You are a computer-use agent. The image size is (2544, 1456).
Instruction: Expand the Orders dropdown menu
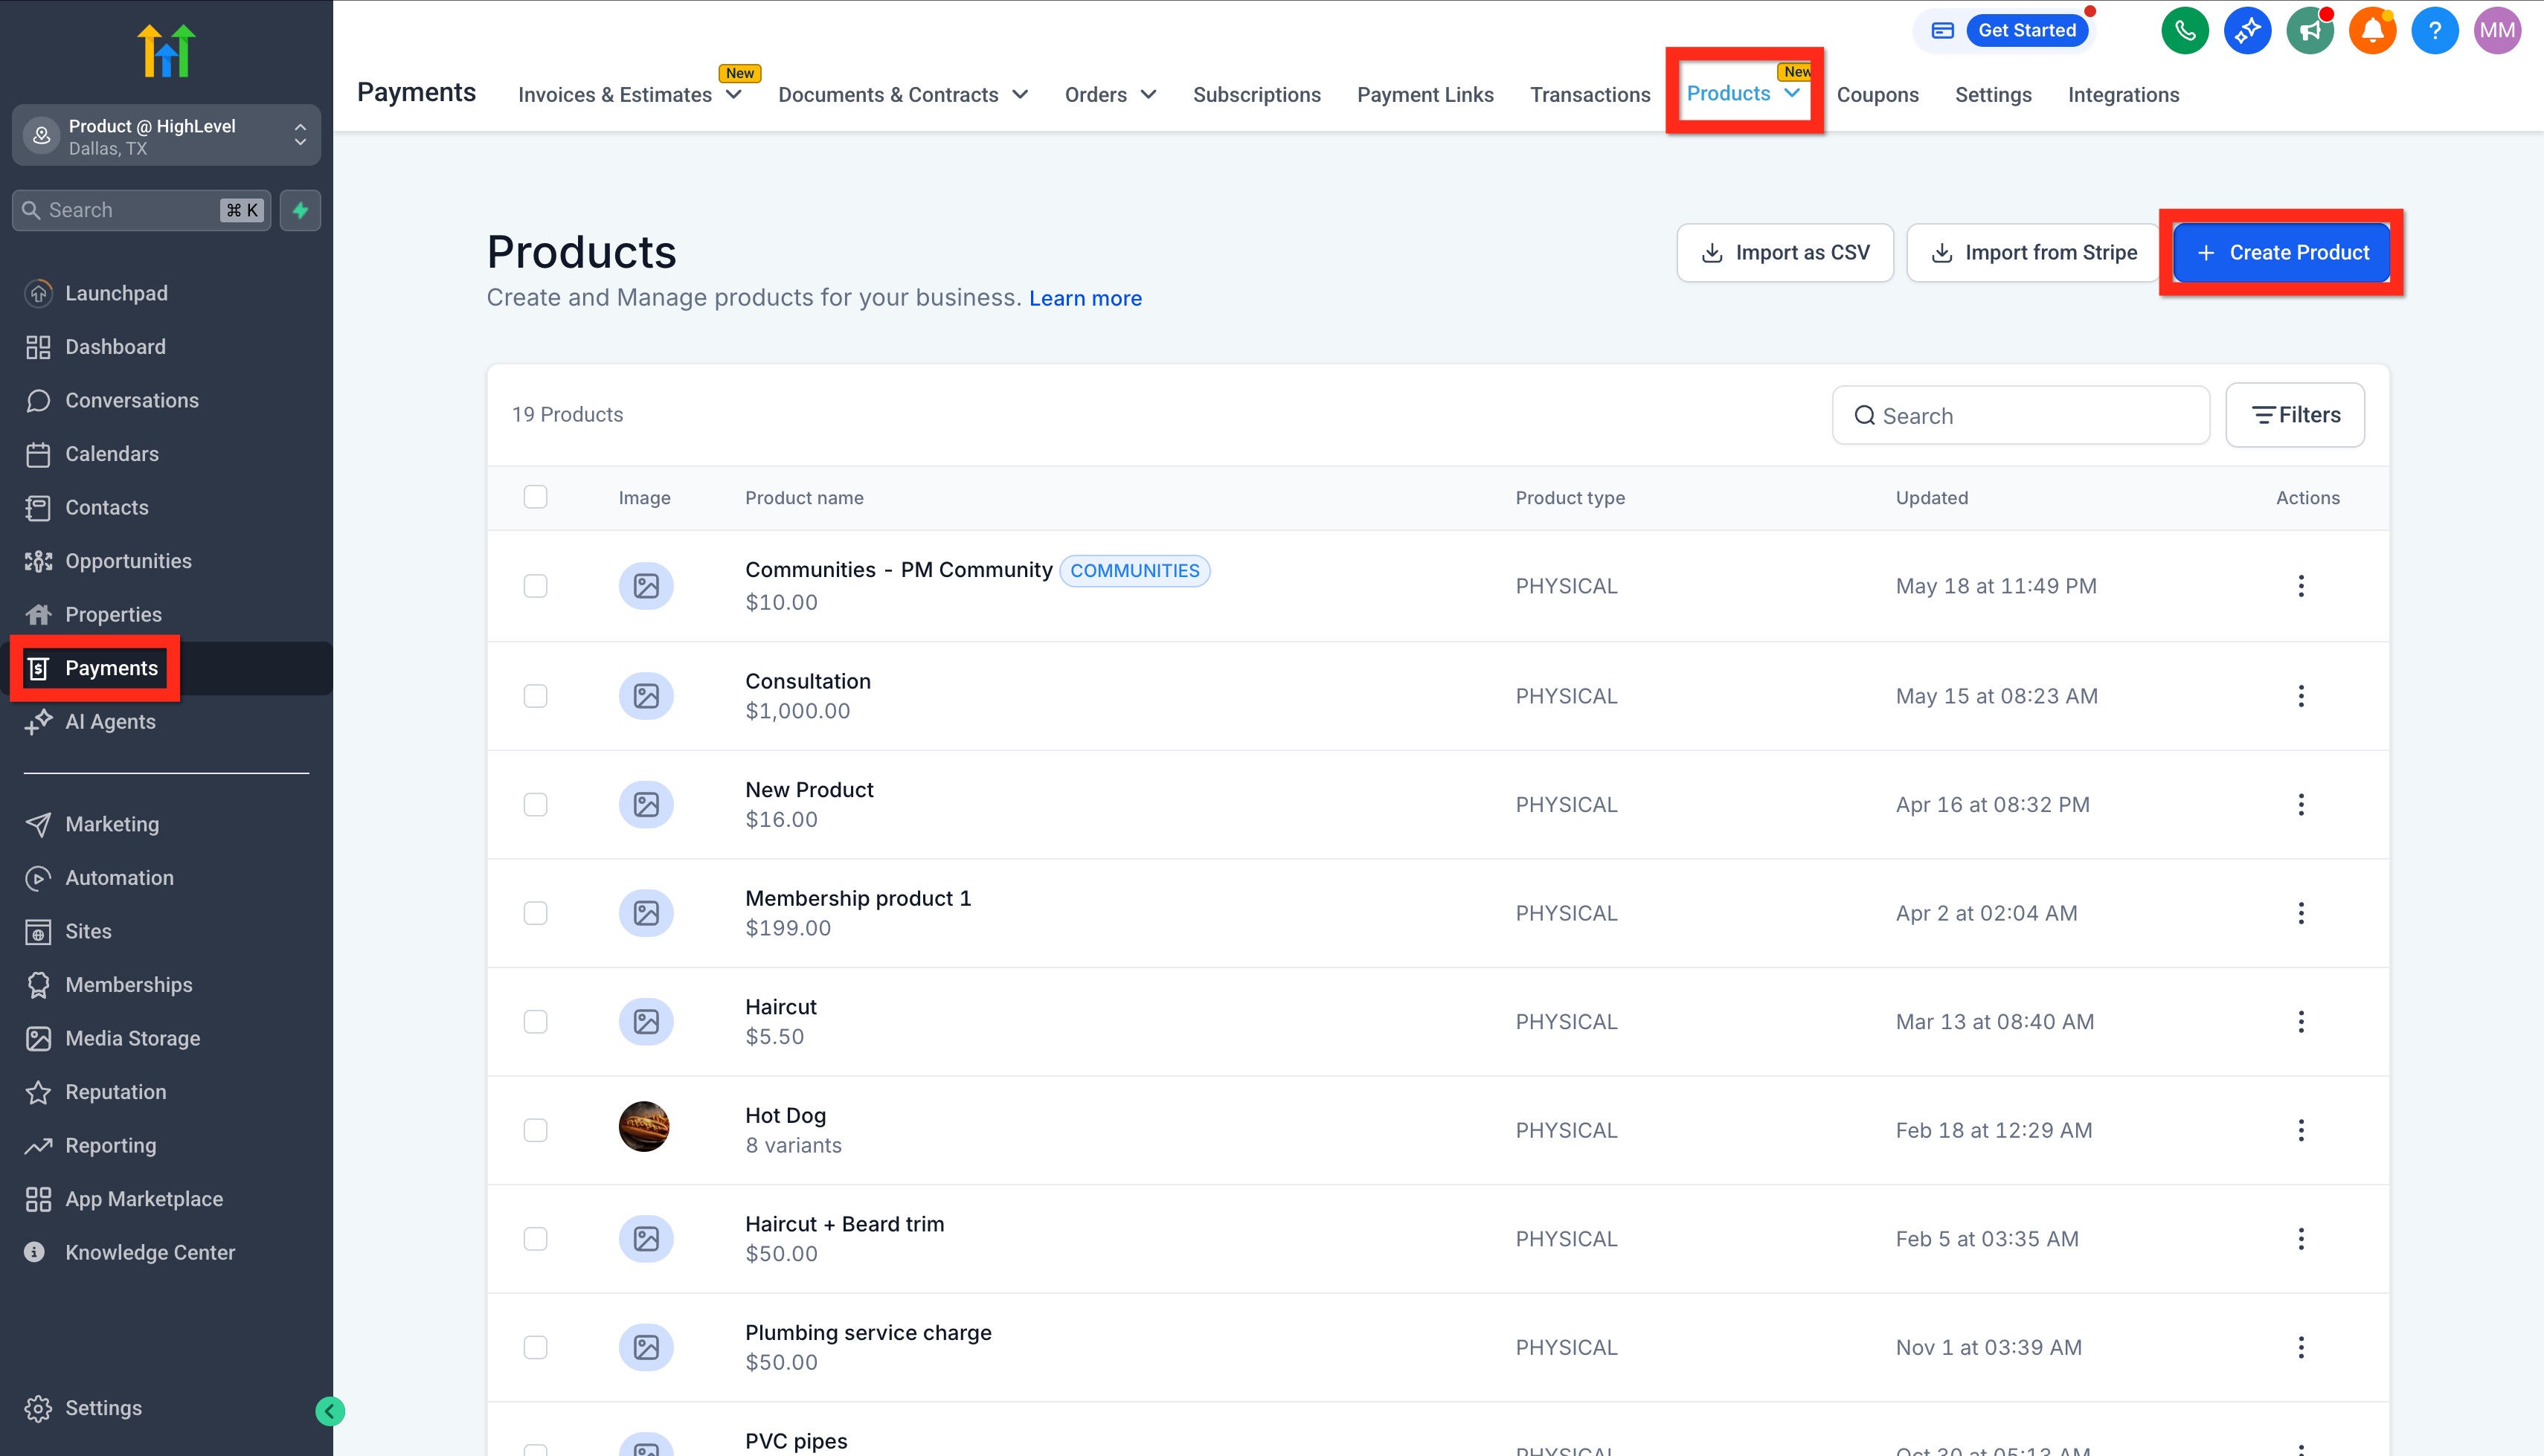1110,95
